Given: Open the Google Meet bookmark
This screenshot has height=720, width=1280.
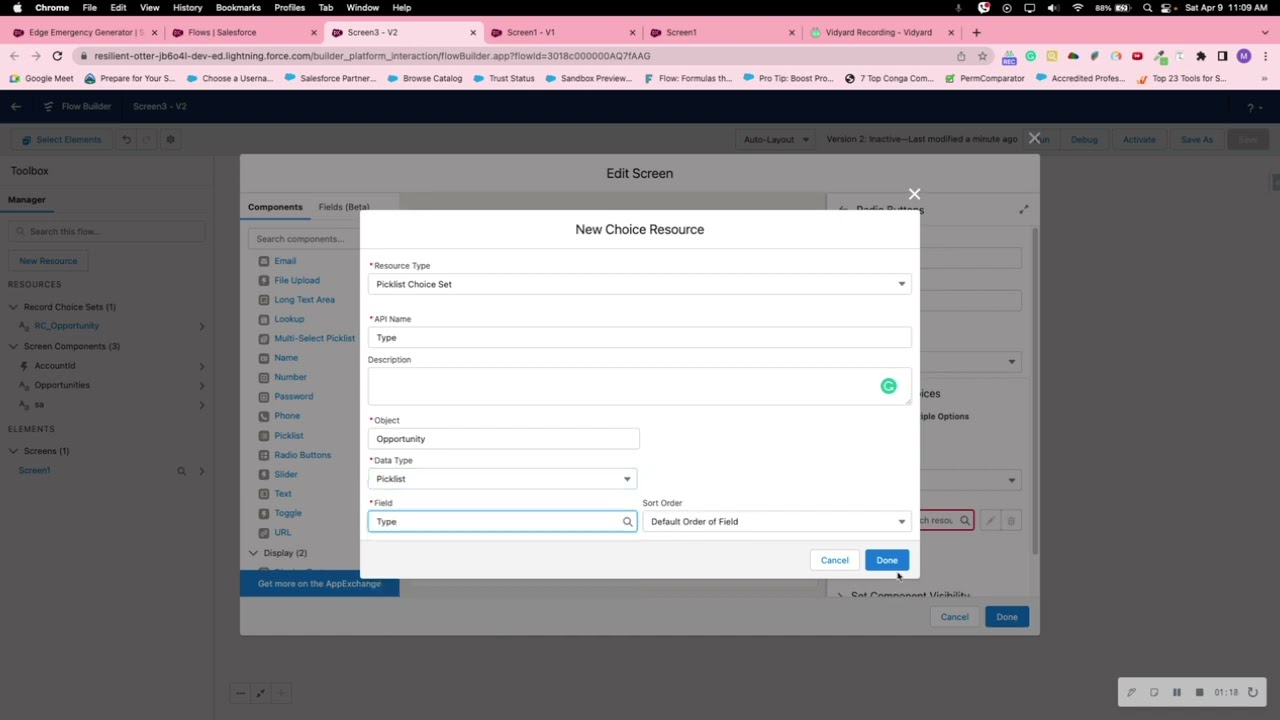Looking at the screenshot, I should (41, 78).
